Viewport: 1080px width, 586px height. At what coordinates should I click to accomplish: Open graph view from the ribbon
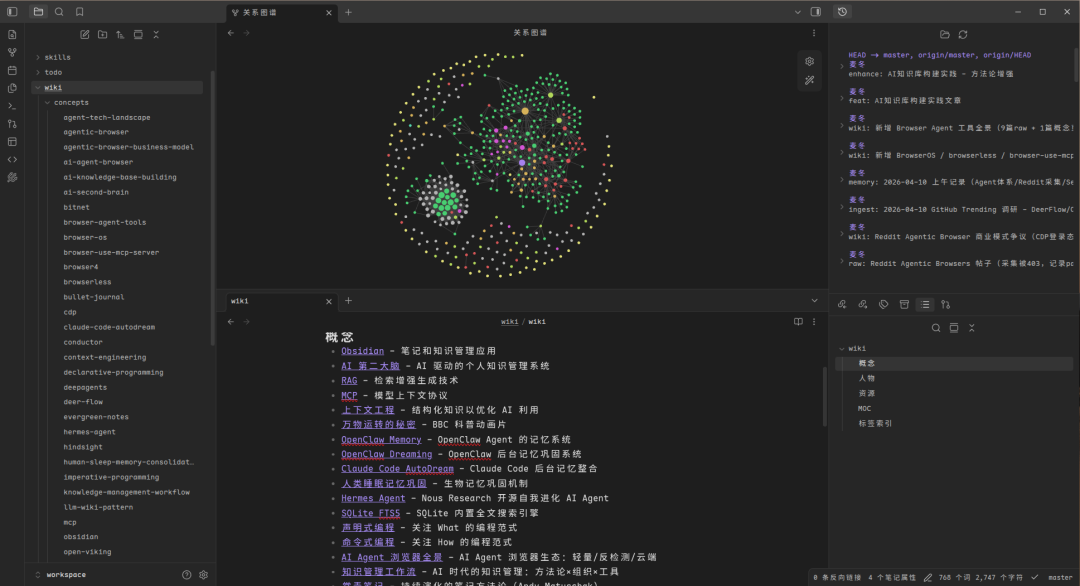(x=12, y=52)
